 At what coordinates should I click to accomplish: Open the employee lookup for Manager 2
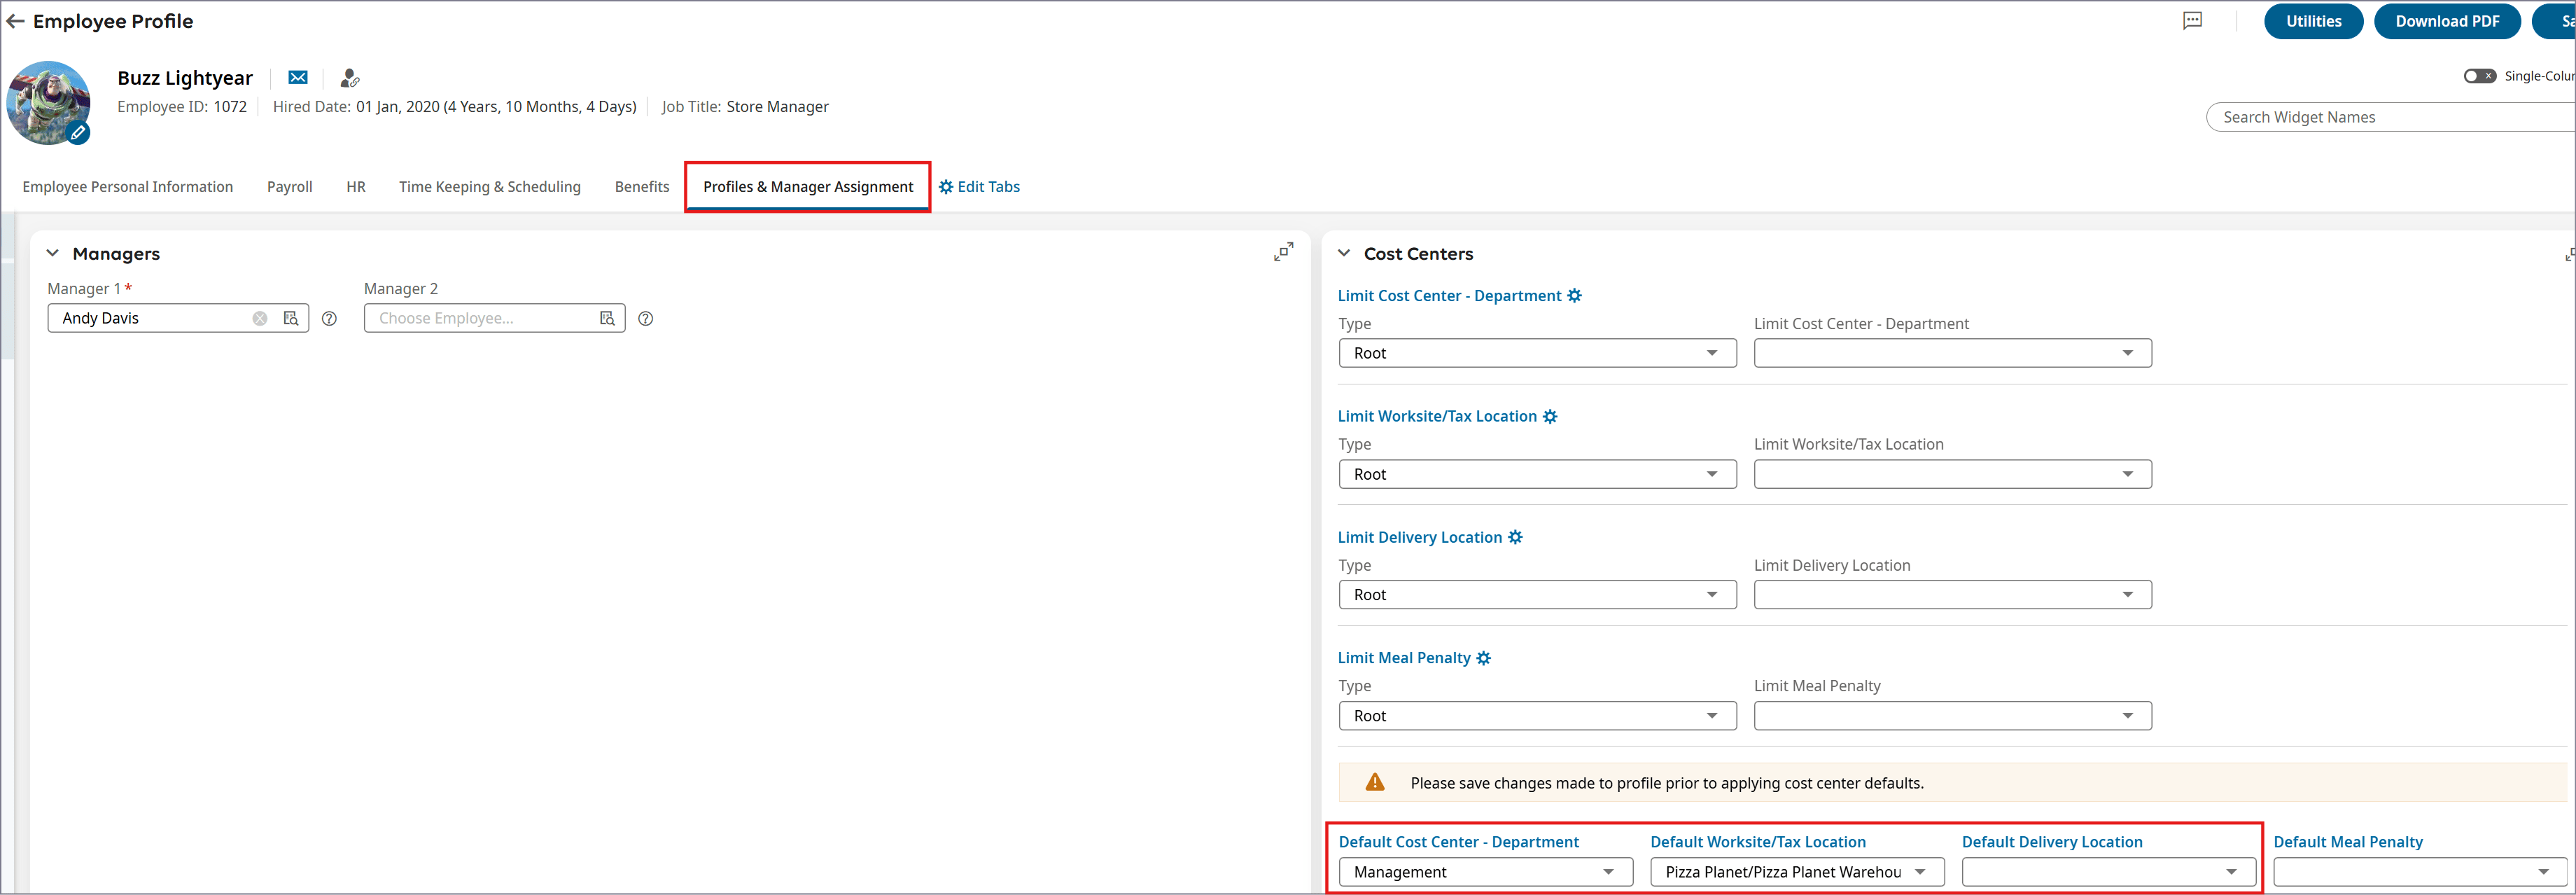(607, 318)
